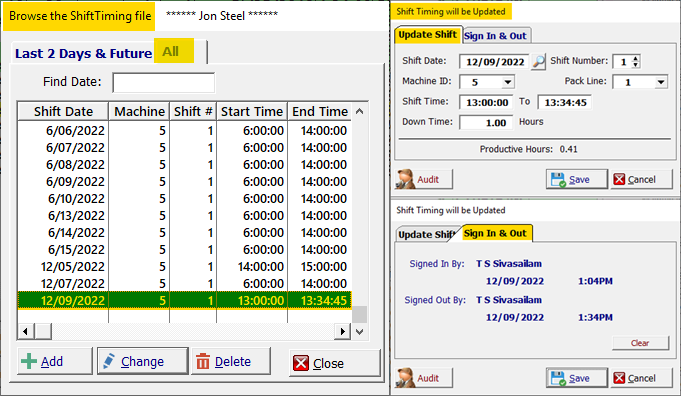
Task: Switch to the All tab
Action: coord(174,51)
